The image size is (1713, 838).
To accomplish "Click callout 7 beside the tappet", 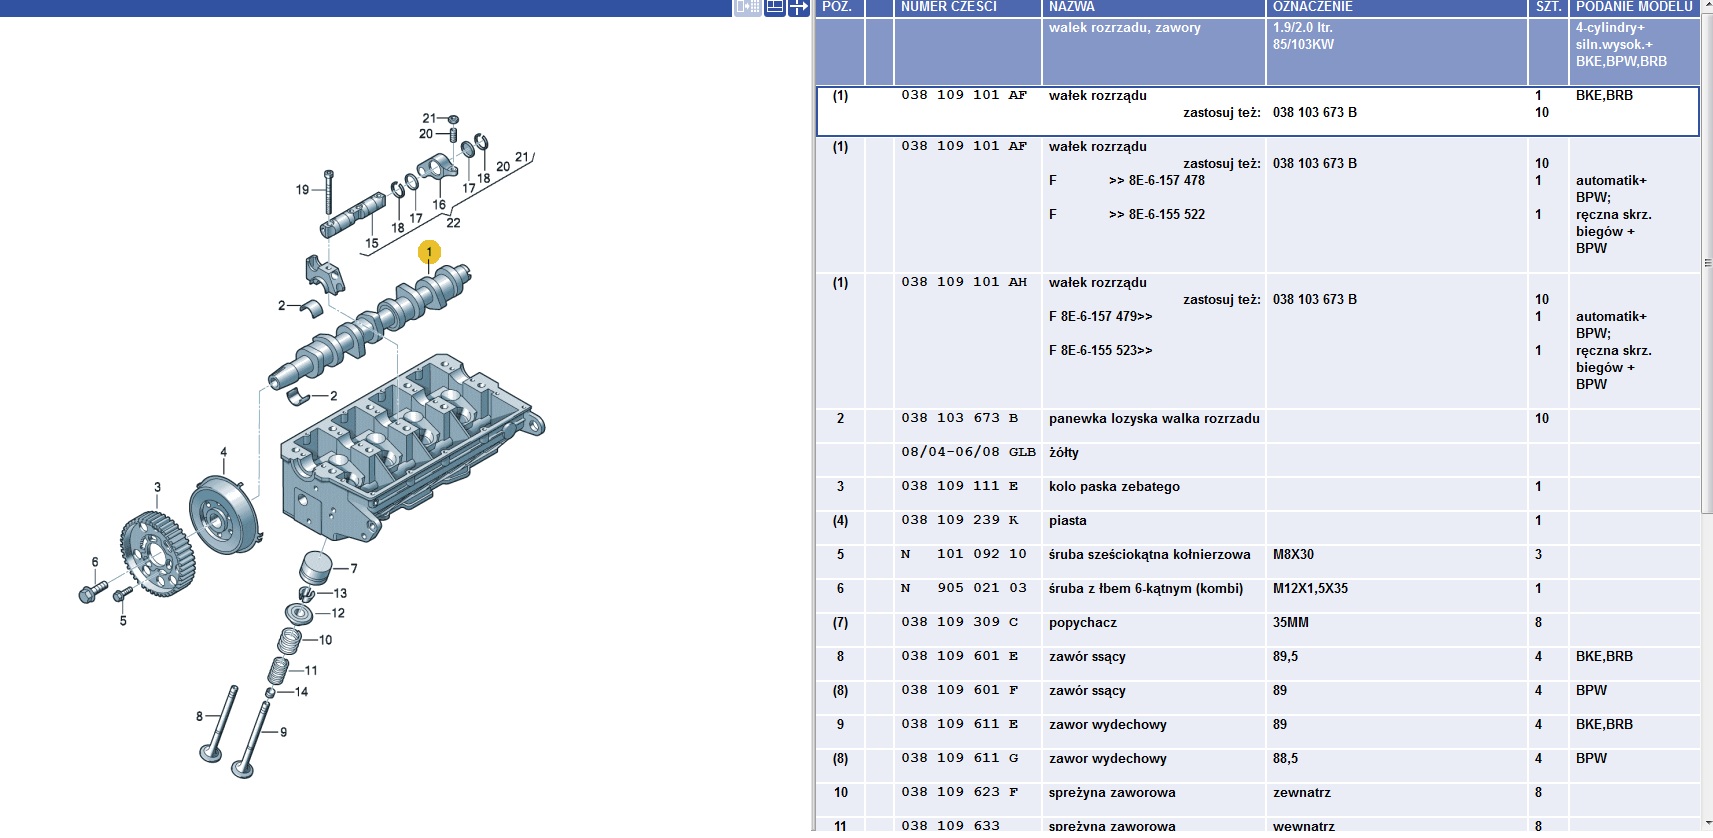I will point(354,568).
